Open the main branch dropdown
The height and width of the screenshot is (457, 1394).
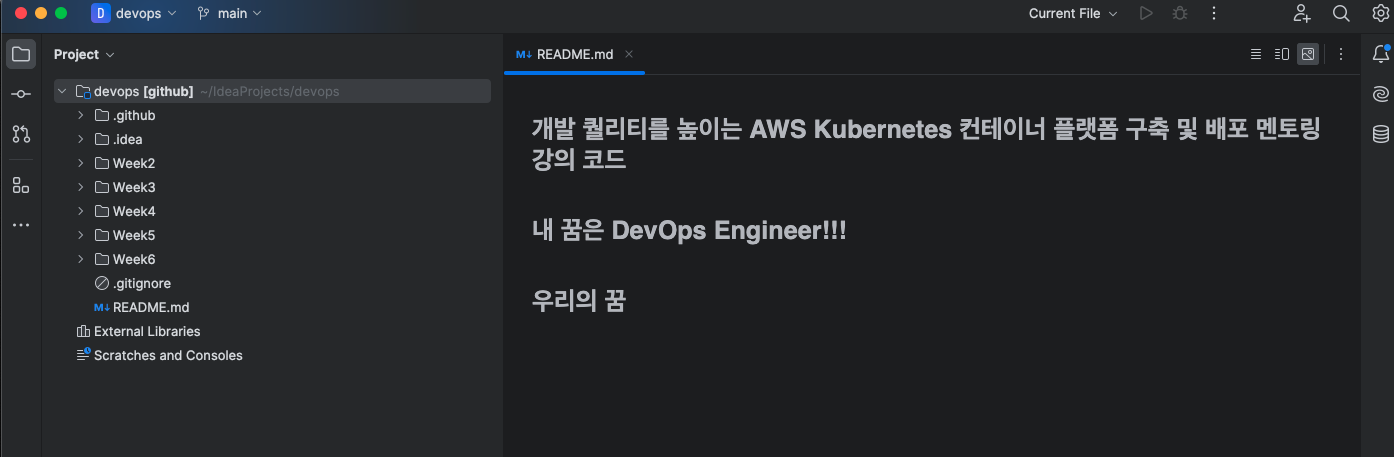(x=230, y=14)
